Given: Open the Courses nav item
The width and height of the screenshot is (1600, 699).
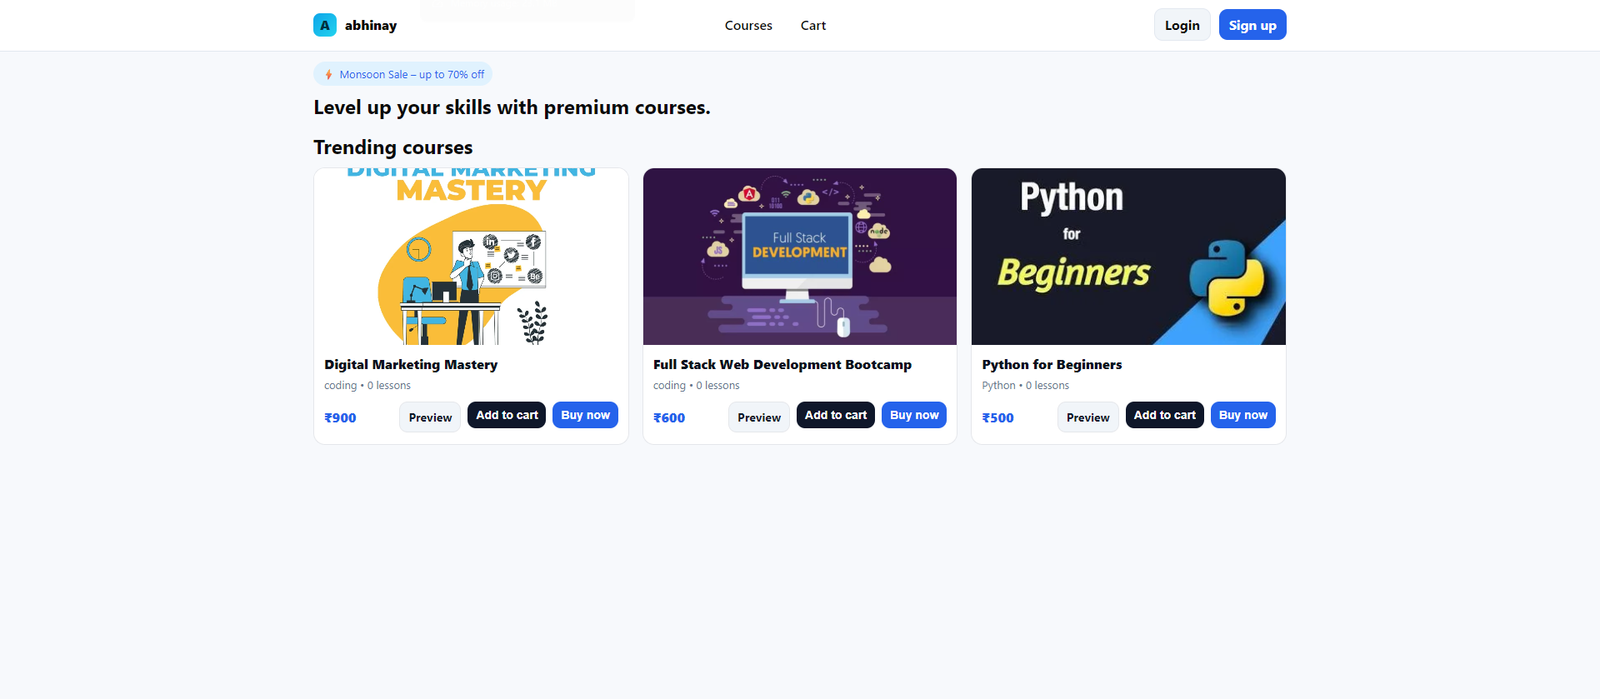Looking at the screenshot, I should tap(748, 26).
